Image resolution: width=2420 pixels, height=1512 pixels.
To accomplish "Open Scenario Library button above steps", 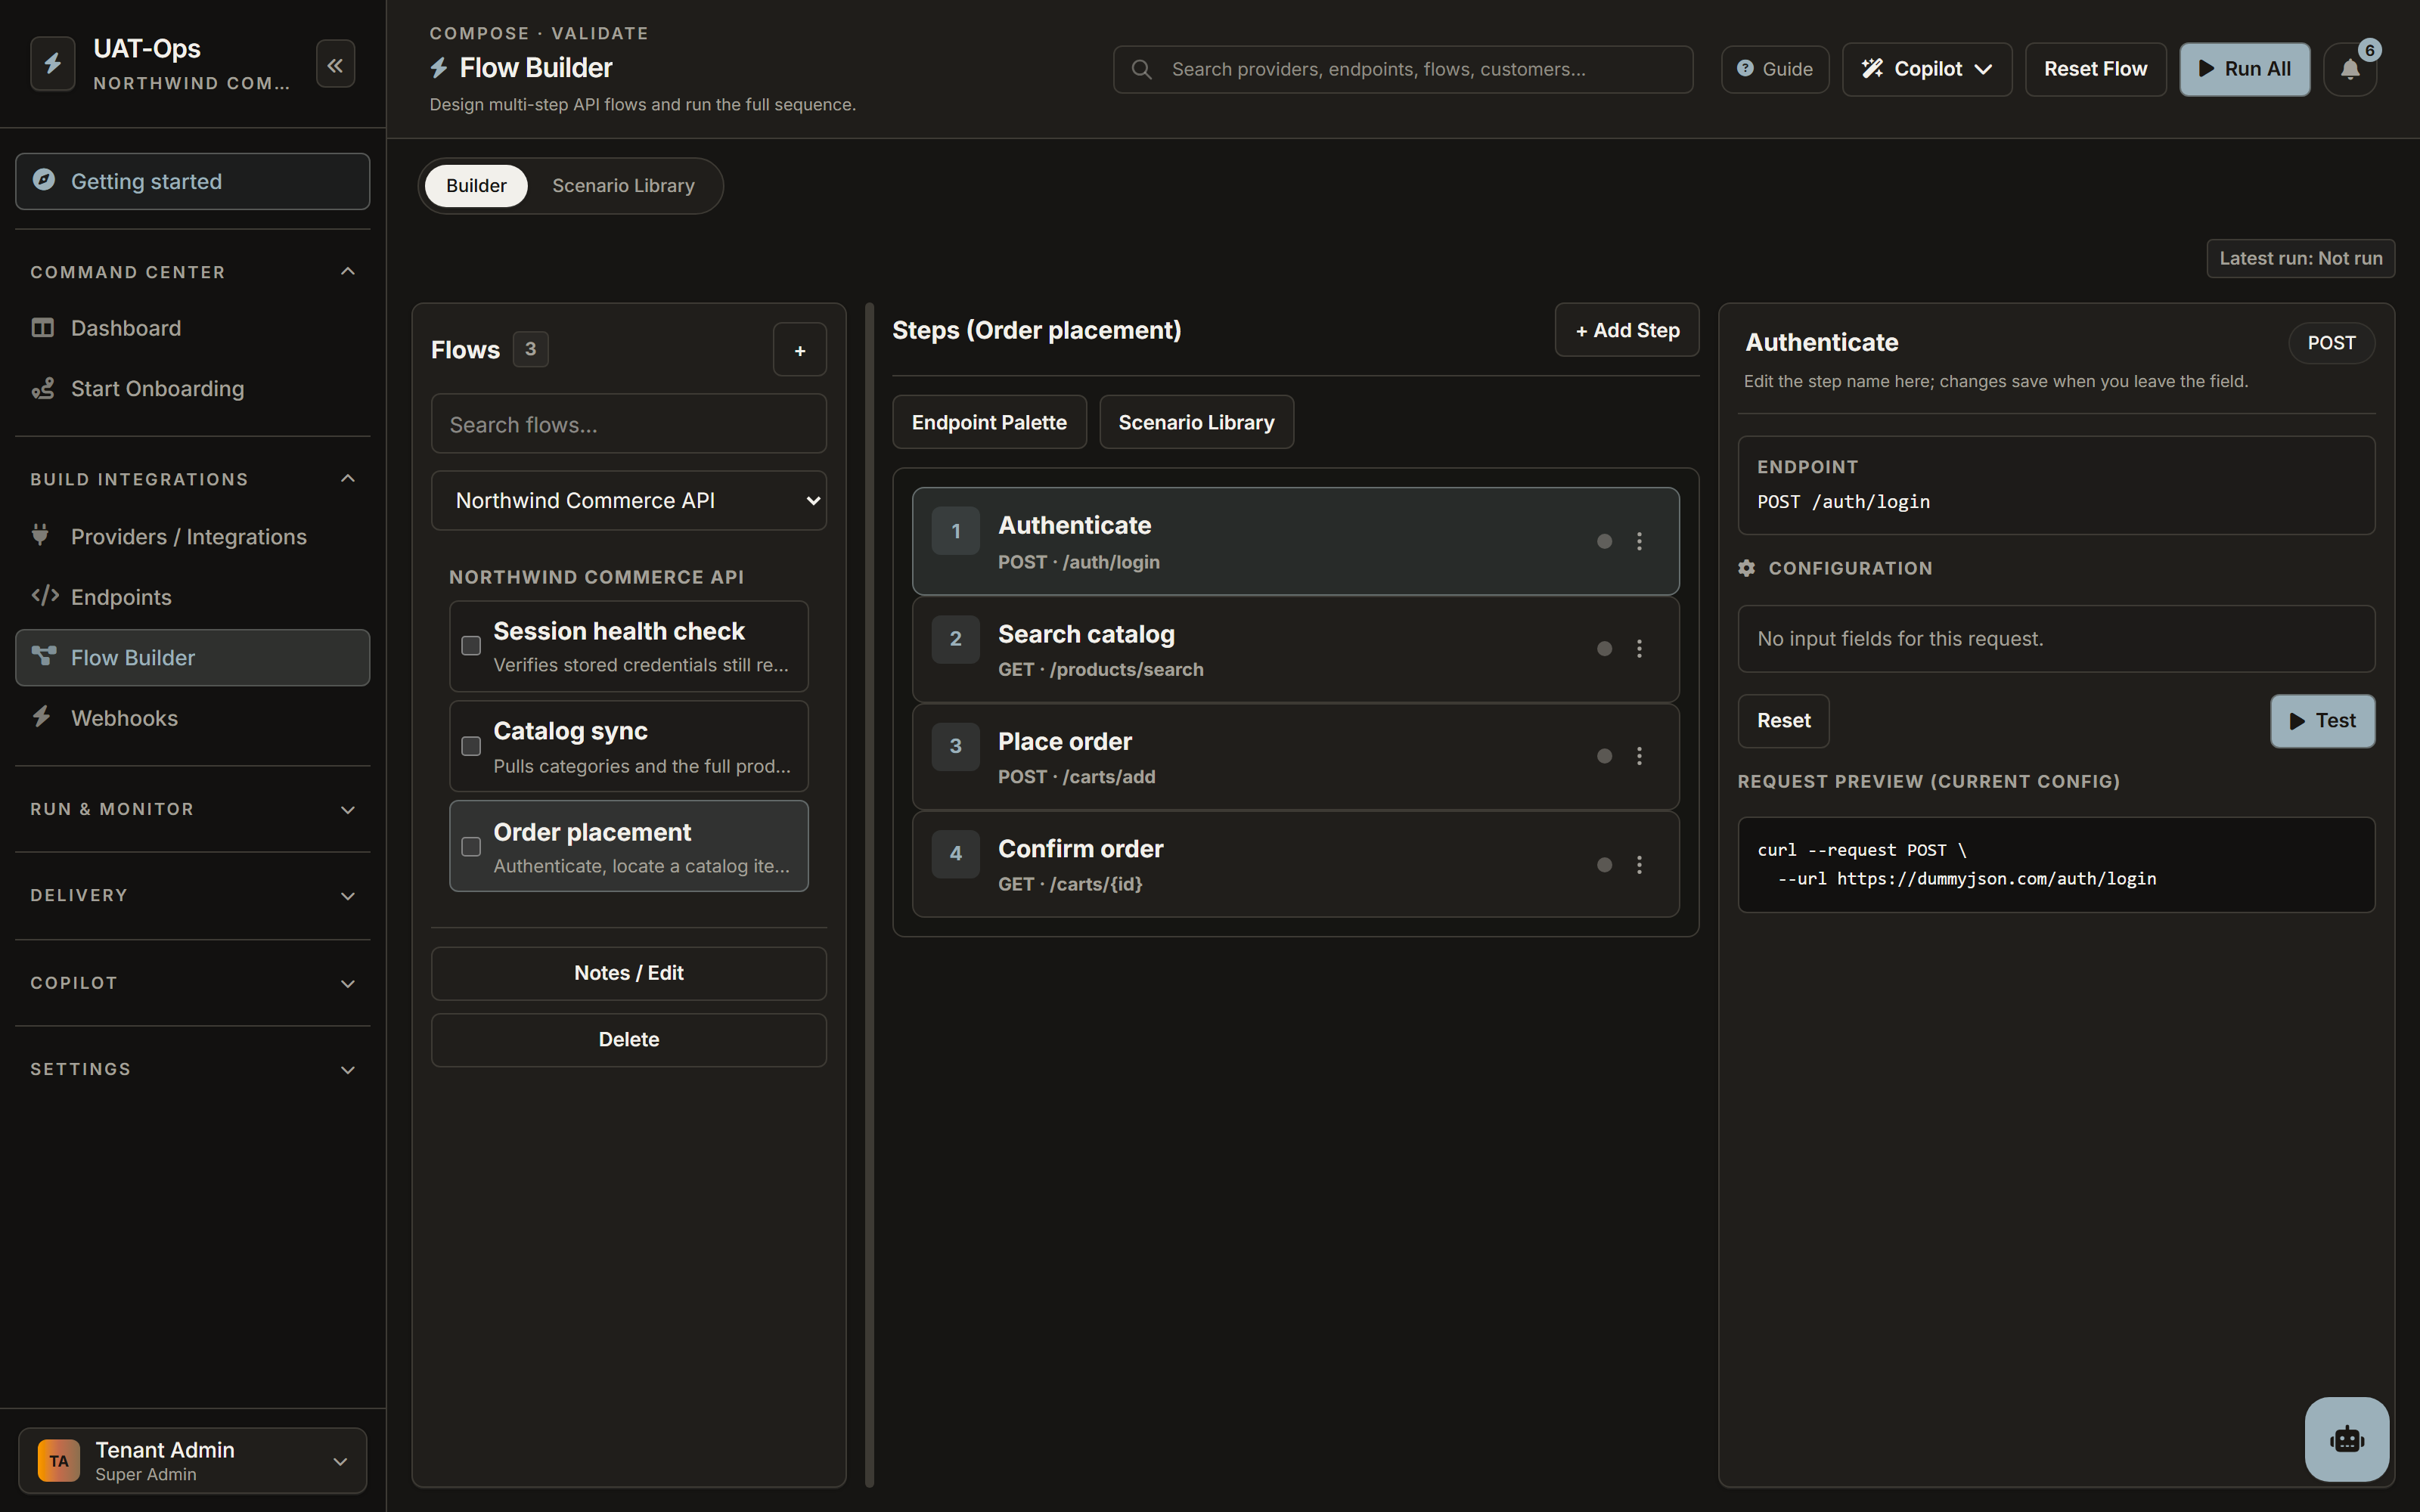I will tap(1196, 422).
